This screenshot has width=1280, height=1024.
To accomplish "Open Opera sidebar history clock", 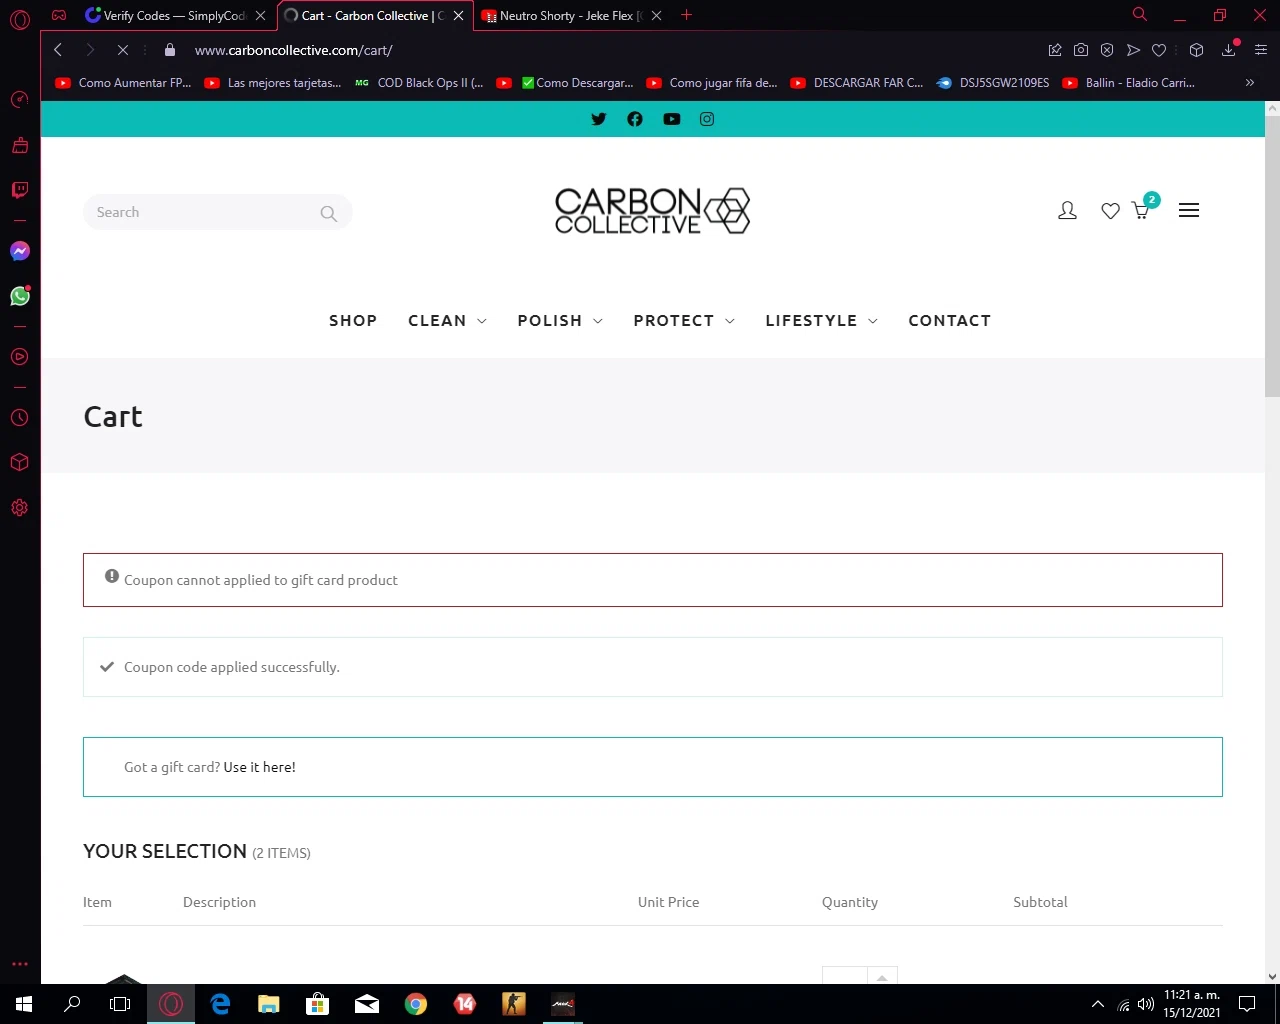I will [x=20, y=418].
